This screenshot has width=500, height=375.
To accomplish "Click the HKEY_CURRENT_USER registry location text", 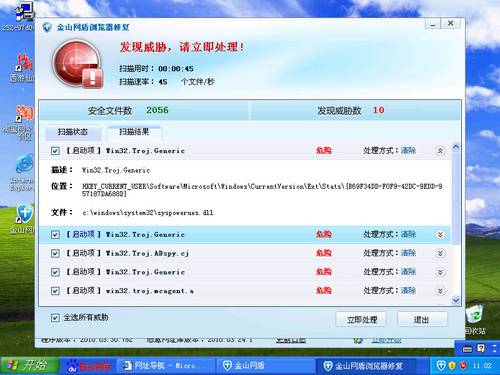I will pos(262,190).
